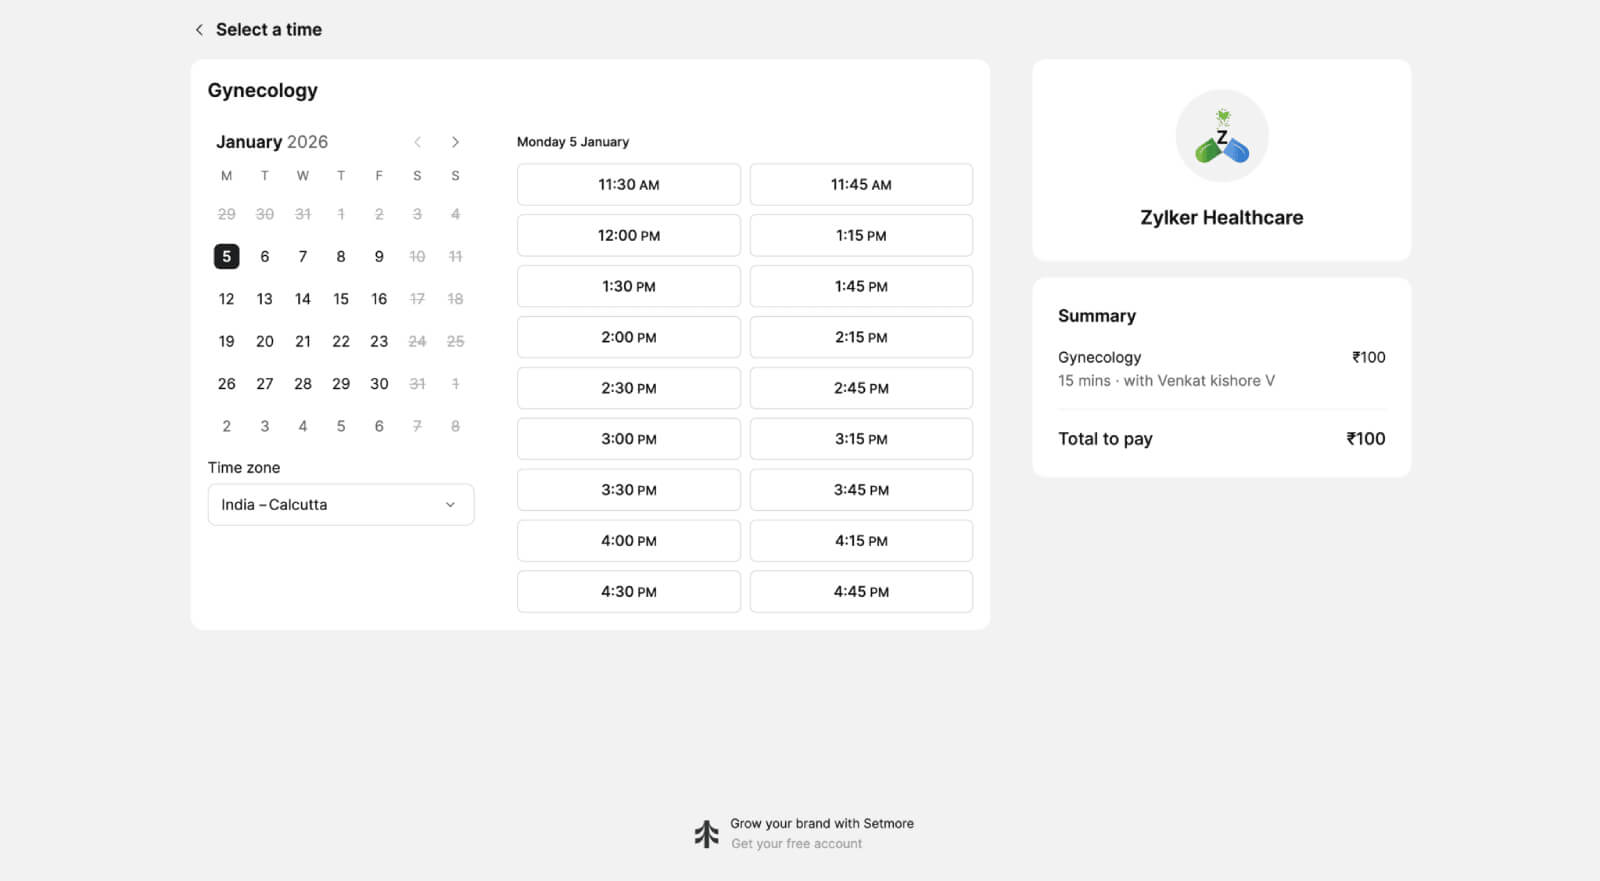1600x881 pixels.
Task: Choose the 13th on the calendar
Action: 265,299
